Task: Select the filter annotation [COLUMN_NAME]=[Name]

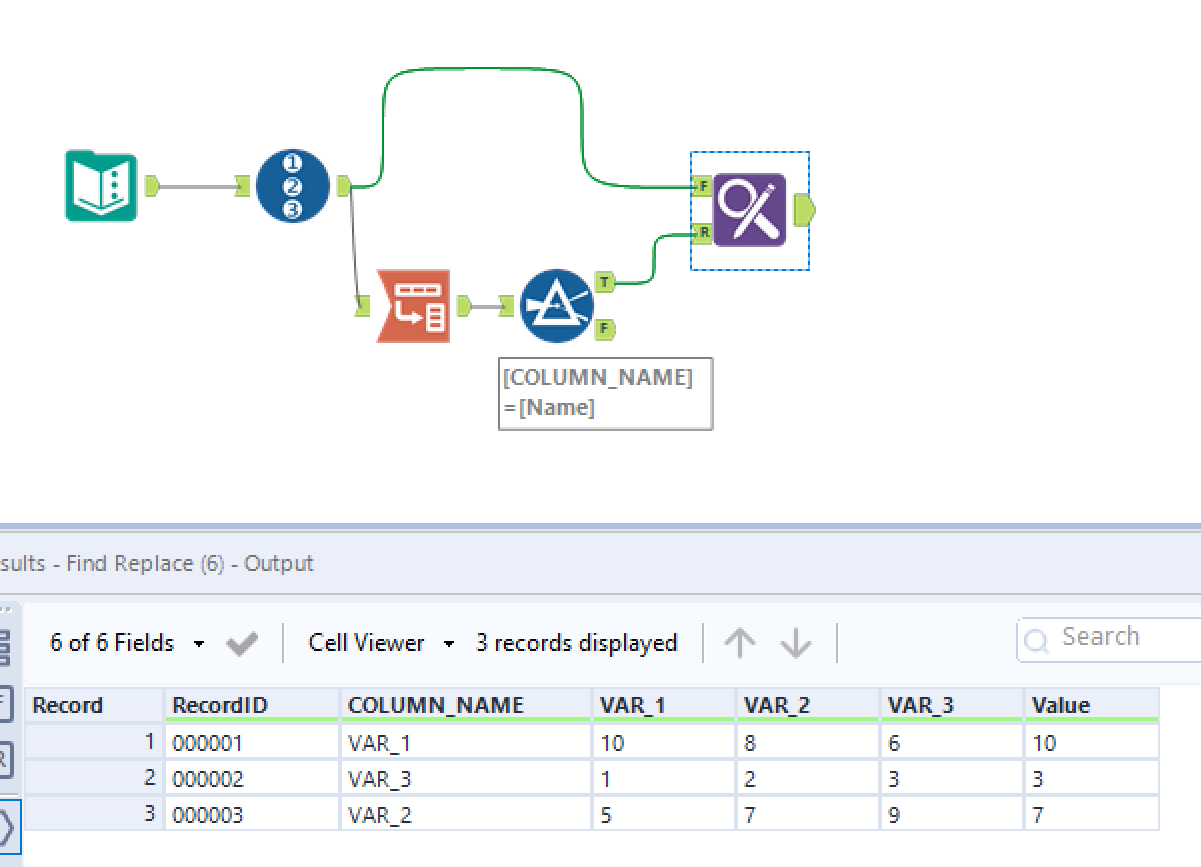Action: (605, 393)
